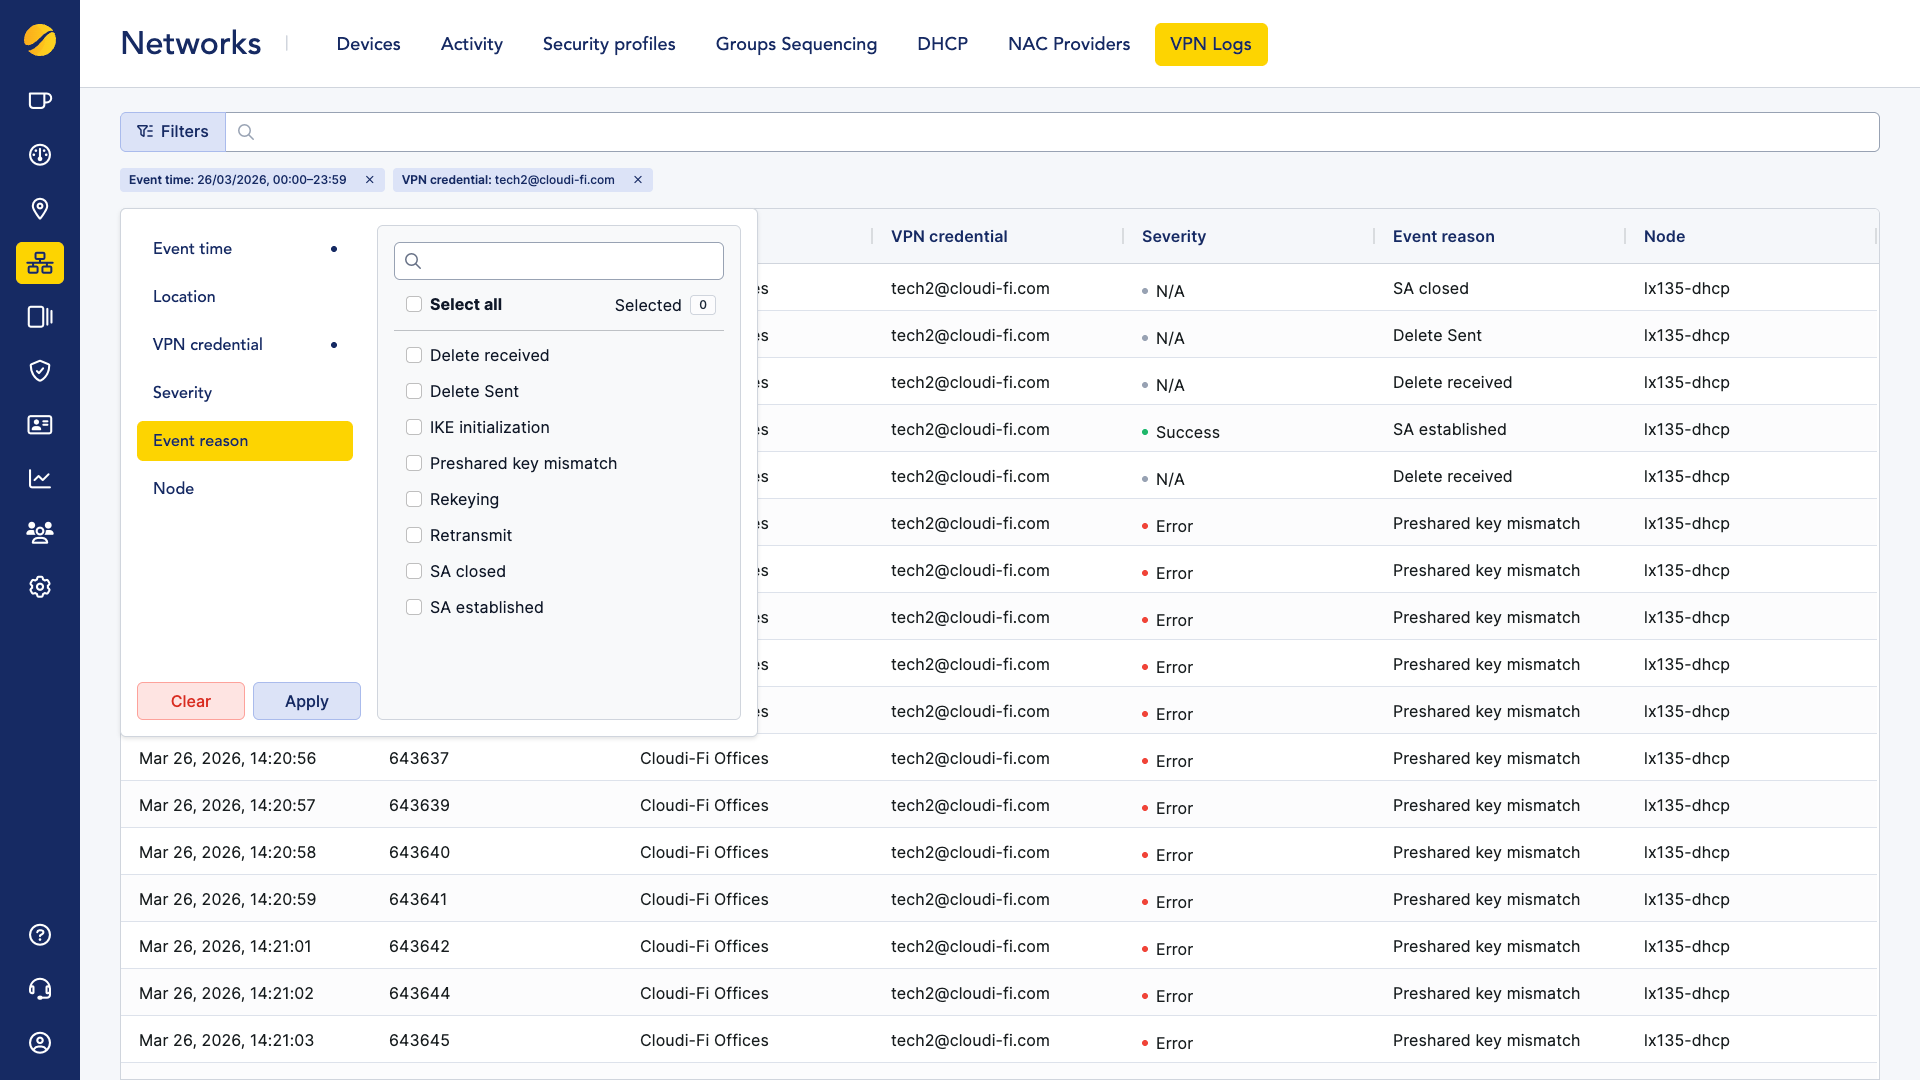Remove the VPN credential filter chip
Image resolution: width=1920 pixels, height=1080 pixels.
tap(638, 180)
